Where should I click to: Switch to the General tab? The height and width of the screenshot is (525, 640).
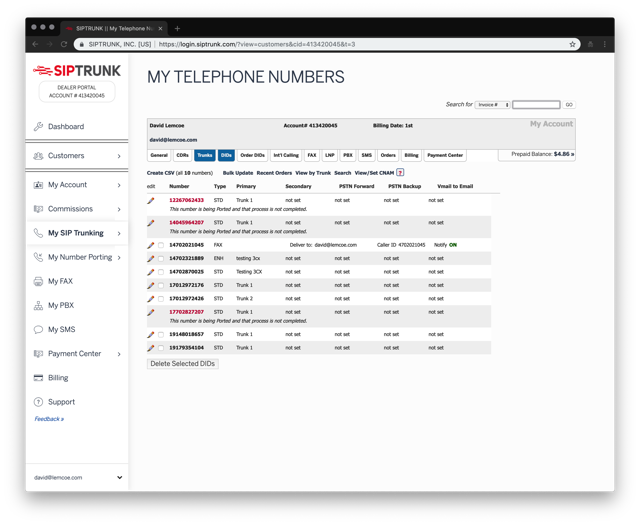click(159, 155)
